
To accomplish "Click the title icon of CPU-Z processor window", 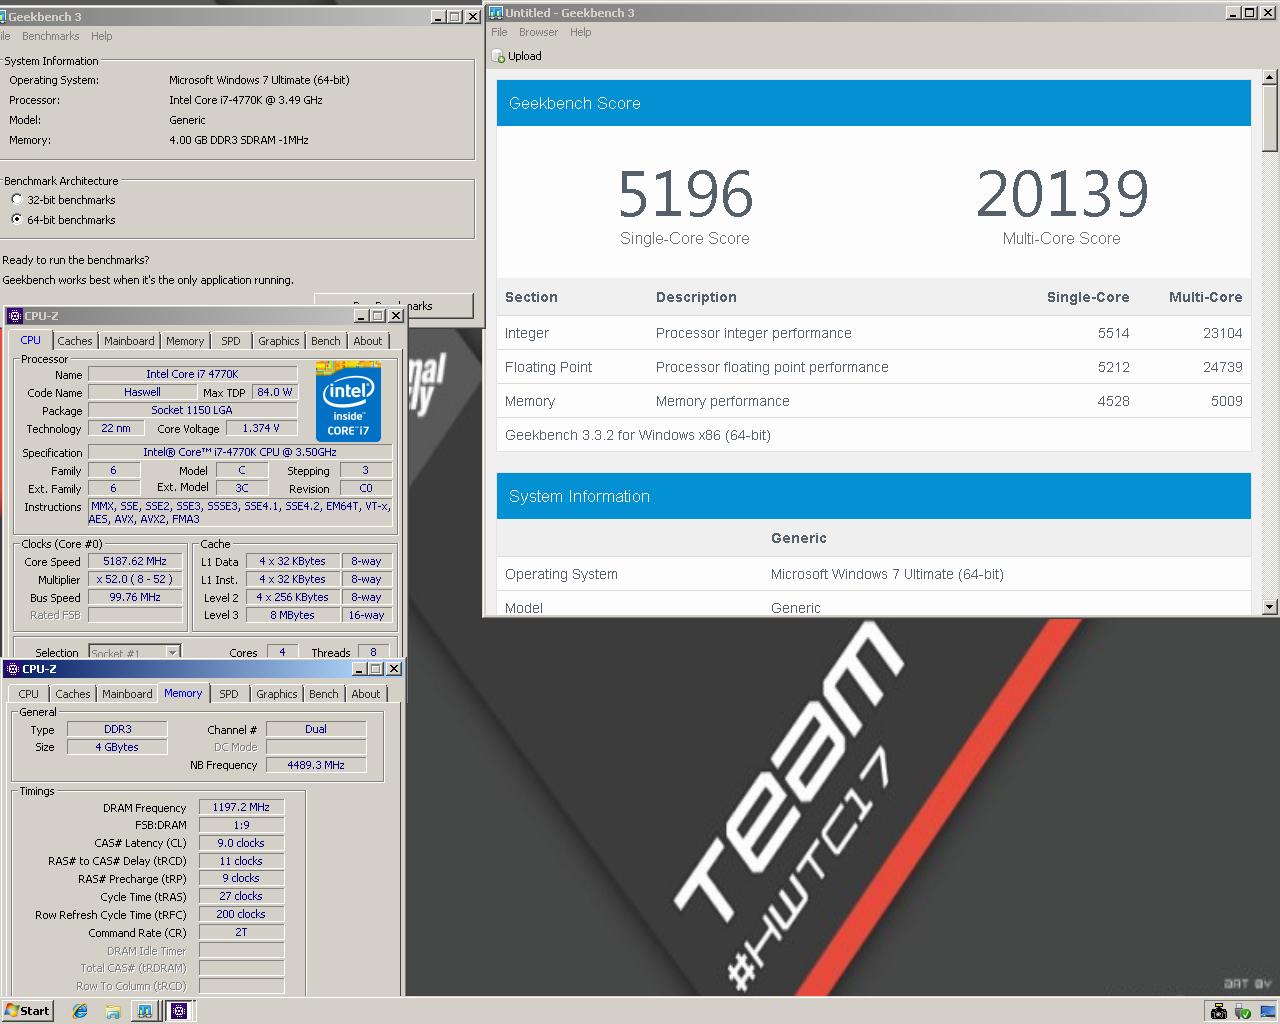I will tap(15, 316).
